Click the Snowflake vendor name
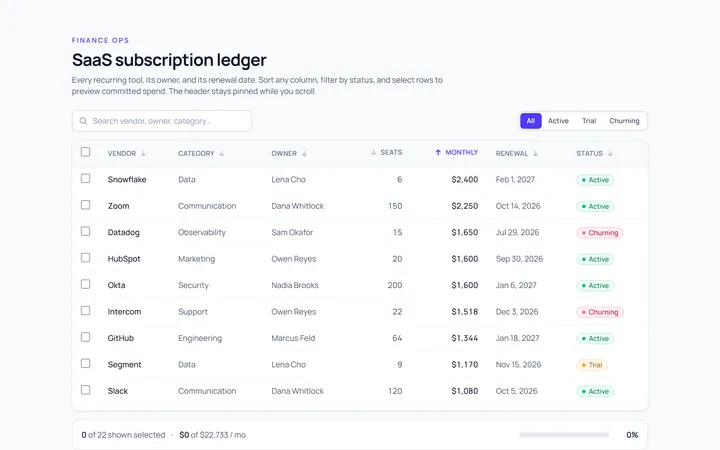The image size is (720, 450). (x=127, y=180)
